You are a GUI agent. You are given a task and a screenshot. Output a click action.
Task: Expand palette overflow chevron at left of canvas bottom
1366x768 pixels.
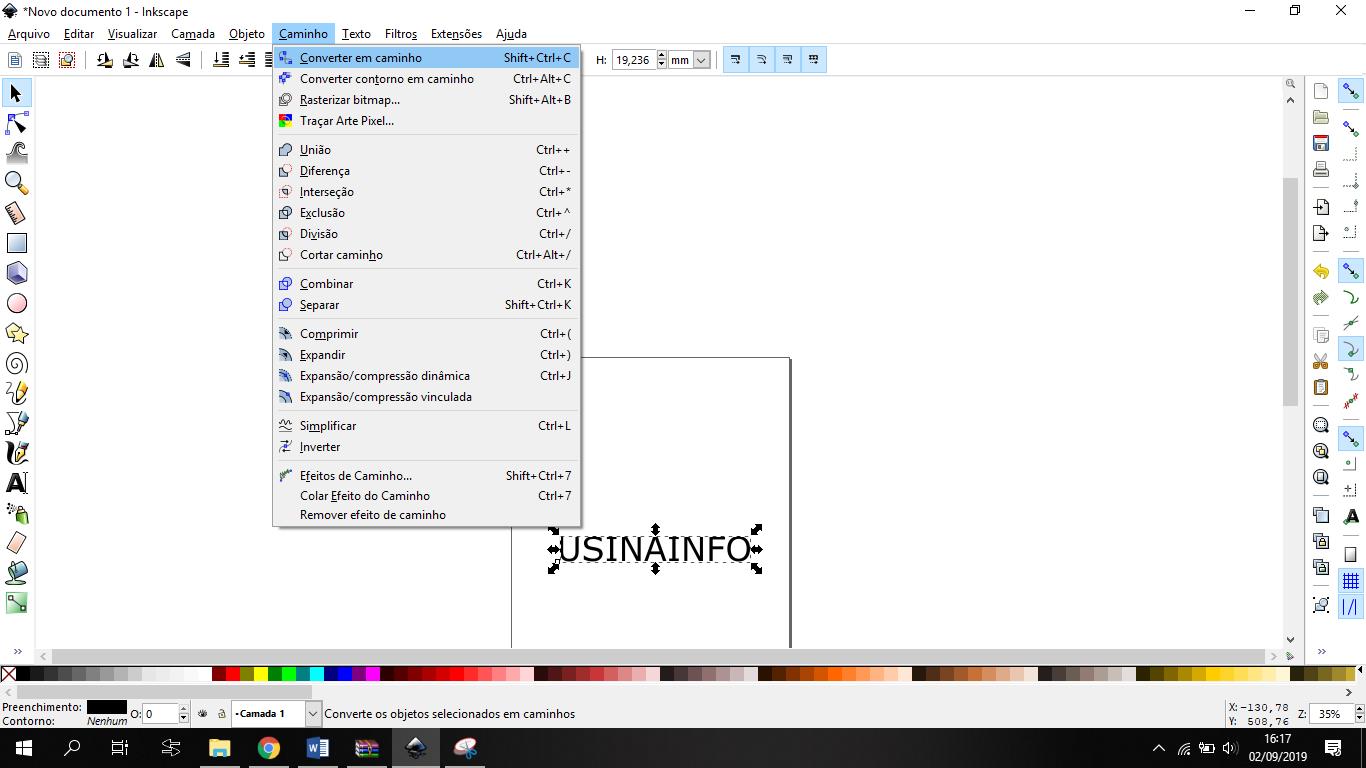(17, 651)
